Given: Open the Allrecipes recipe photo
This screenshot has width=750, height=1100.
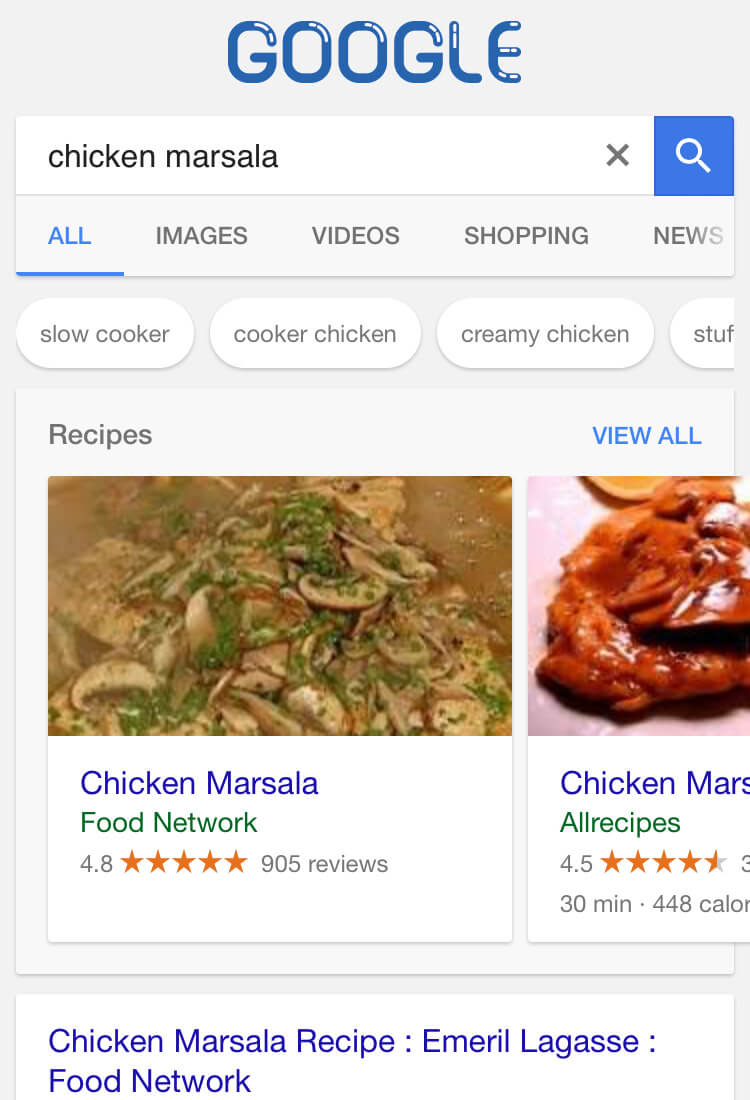Looking at the screenshot, I should pos(640,606).
